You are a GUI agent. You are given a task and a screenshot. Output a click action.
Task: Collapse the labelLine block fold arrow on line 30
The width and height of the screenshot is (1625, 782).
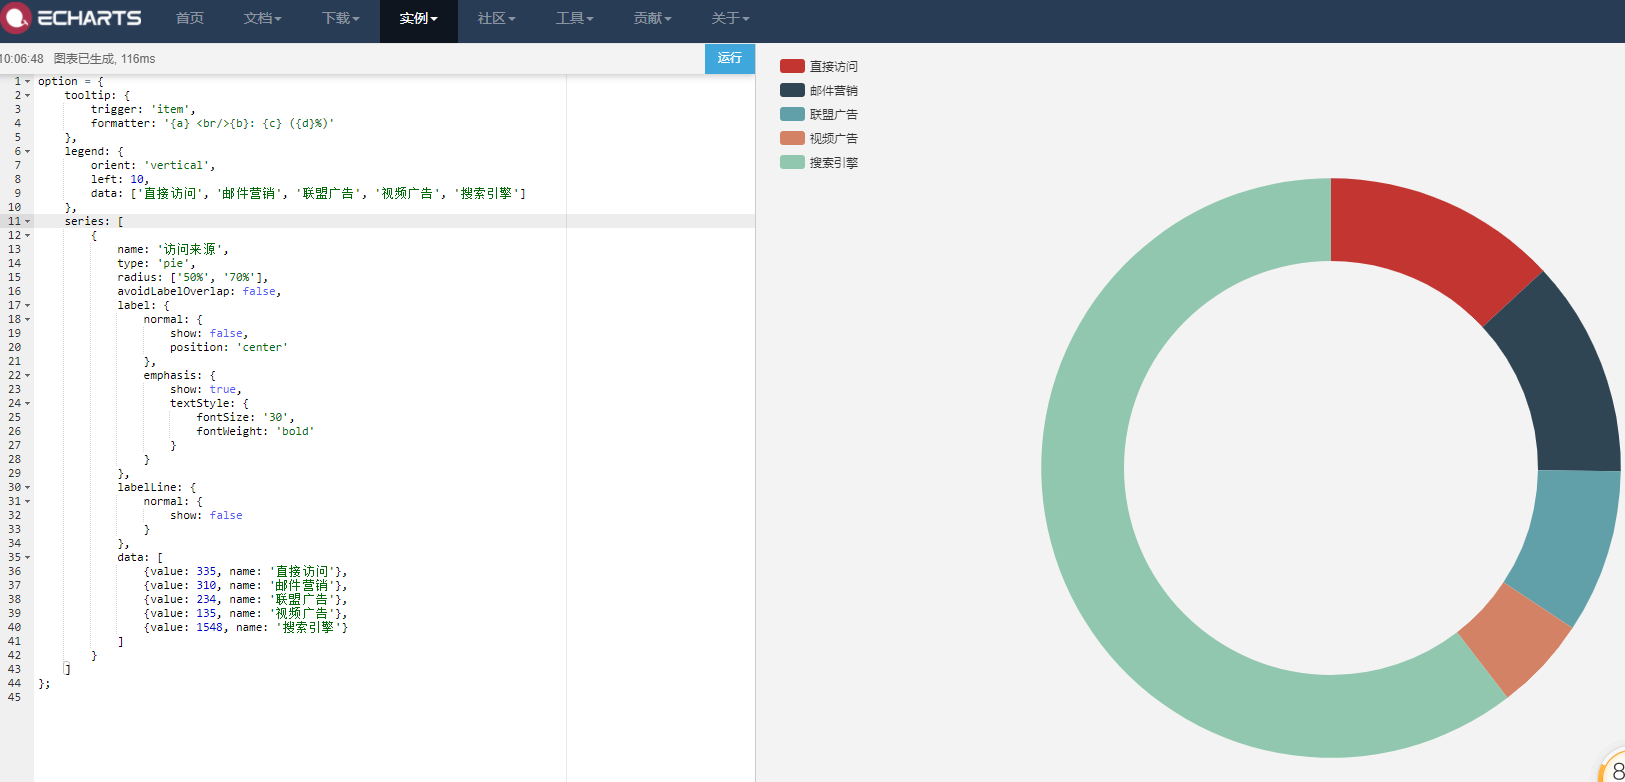tap(28, 488)
